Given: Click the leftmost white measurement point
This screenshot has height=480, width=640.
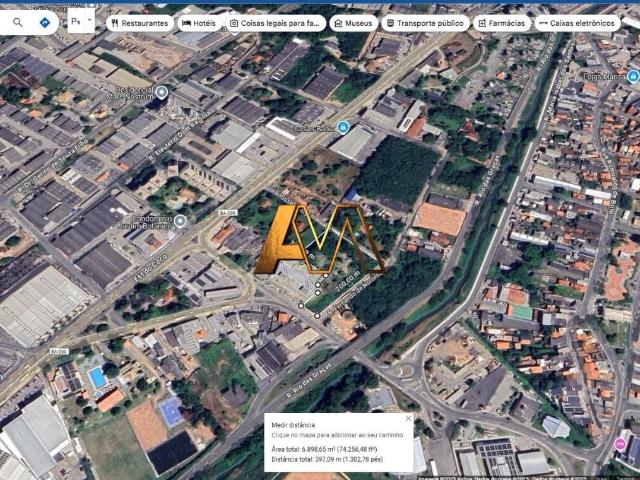Looking at the screenshot, I should (301, 306).
